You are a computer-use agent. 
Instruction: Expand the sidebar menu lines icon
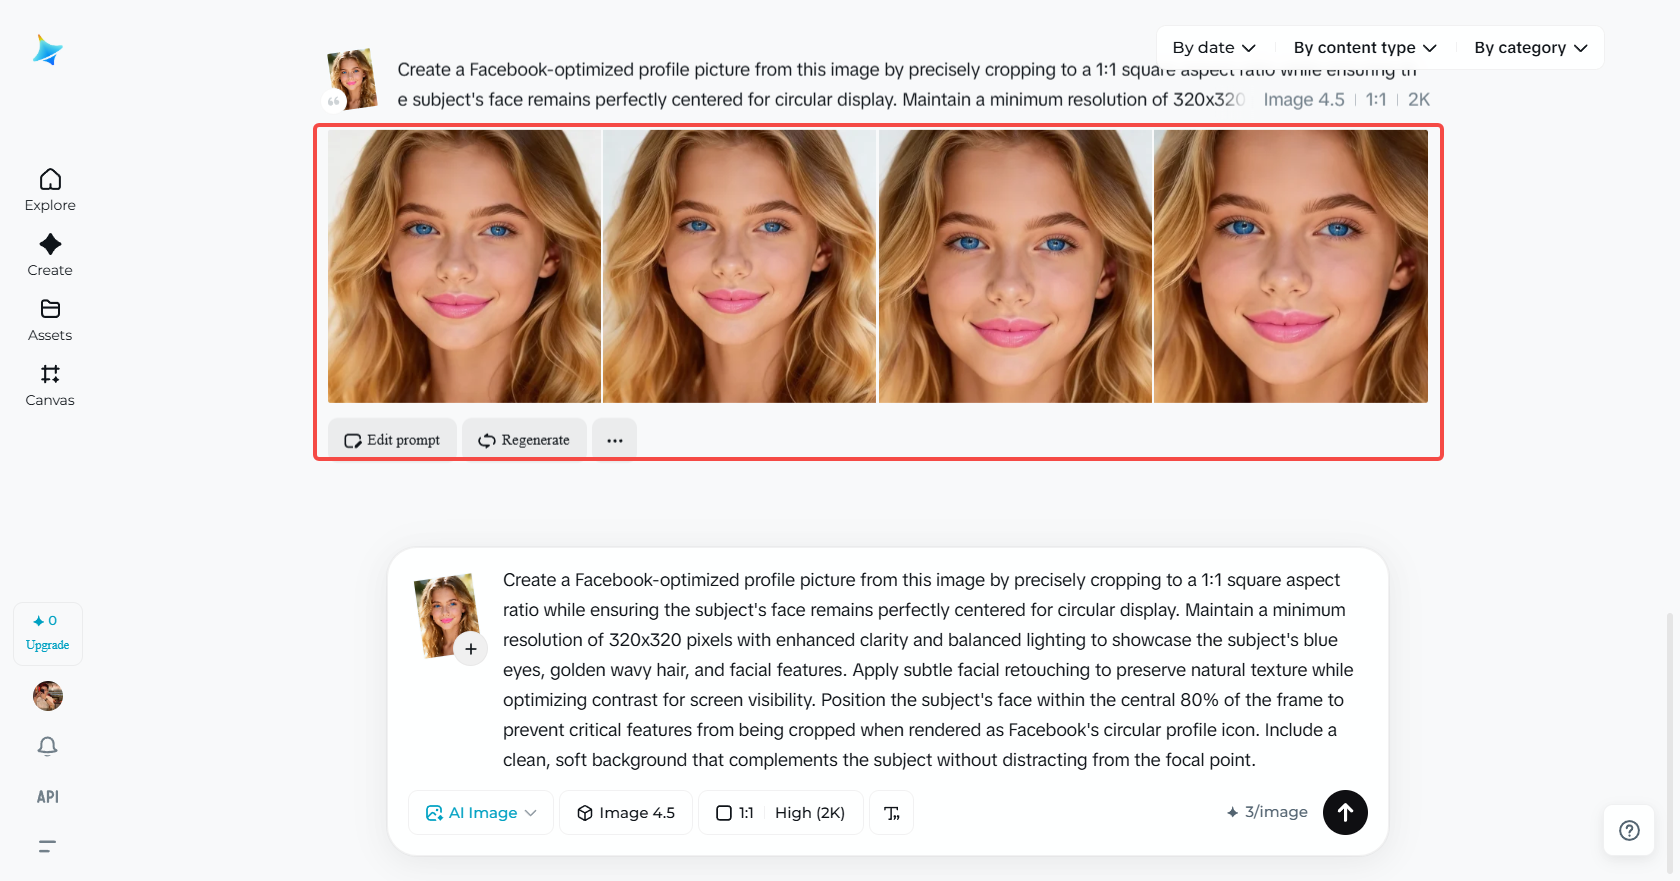point(47,846)
